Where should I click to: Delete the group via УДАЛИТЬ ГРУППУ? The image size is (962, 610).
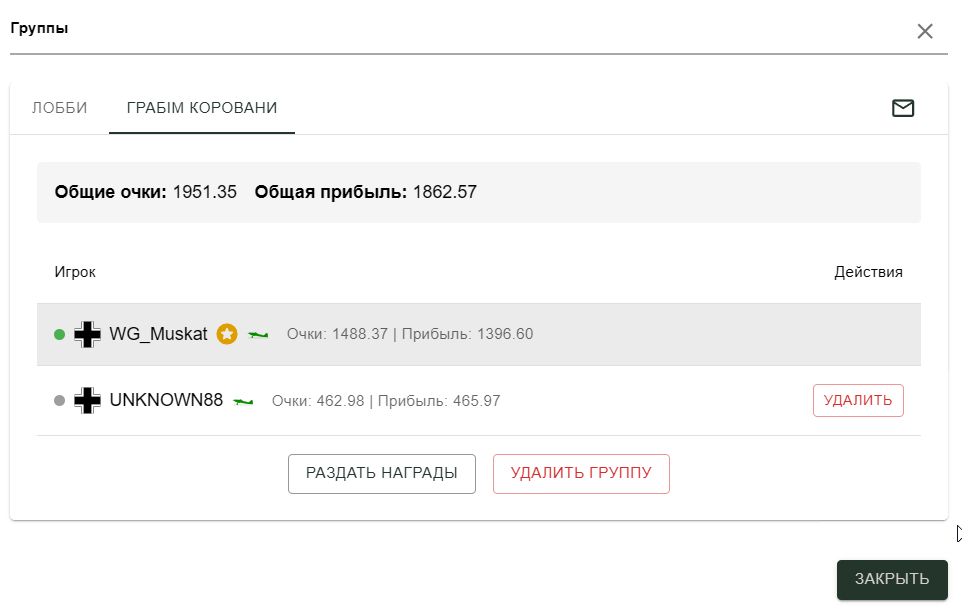point(581,473)
